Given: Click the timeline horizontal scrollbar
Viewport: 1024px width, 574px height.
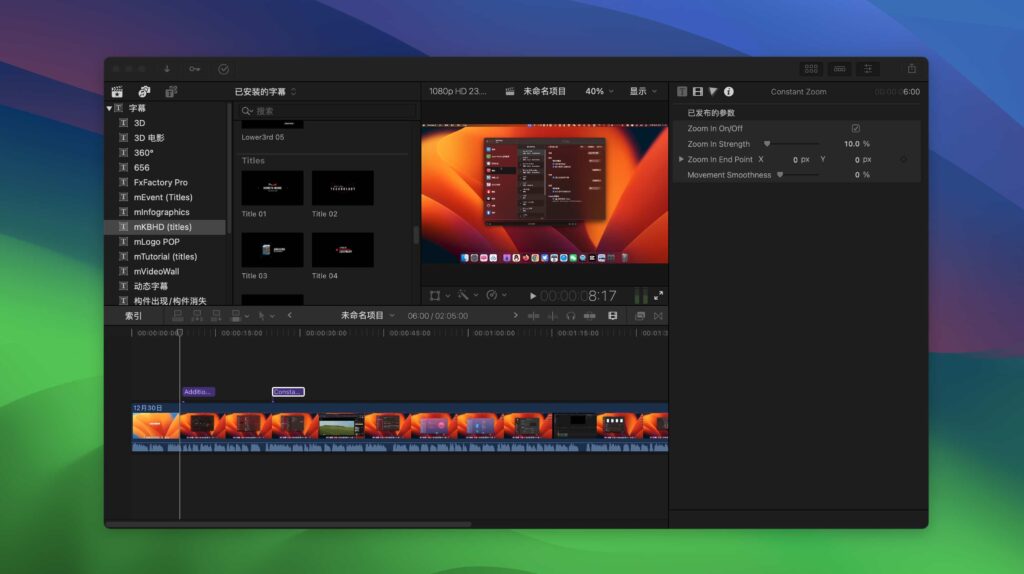Looking at the screenshot, I should (288, 524).
